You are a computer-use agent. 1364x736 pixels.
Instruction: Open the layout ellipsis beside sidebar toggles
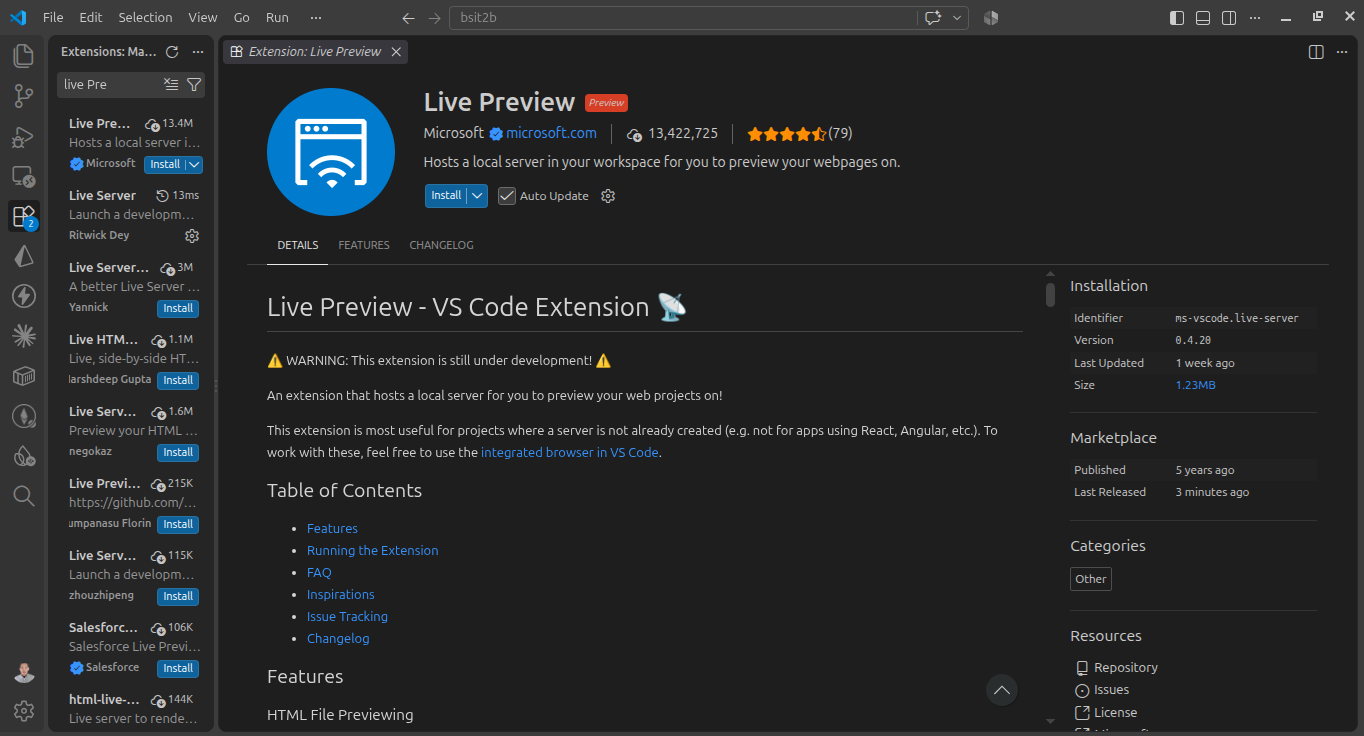[x=1255, y=18]
